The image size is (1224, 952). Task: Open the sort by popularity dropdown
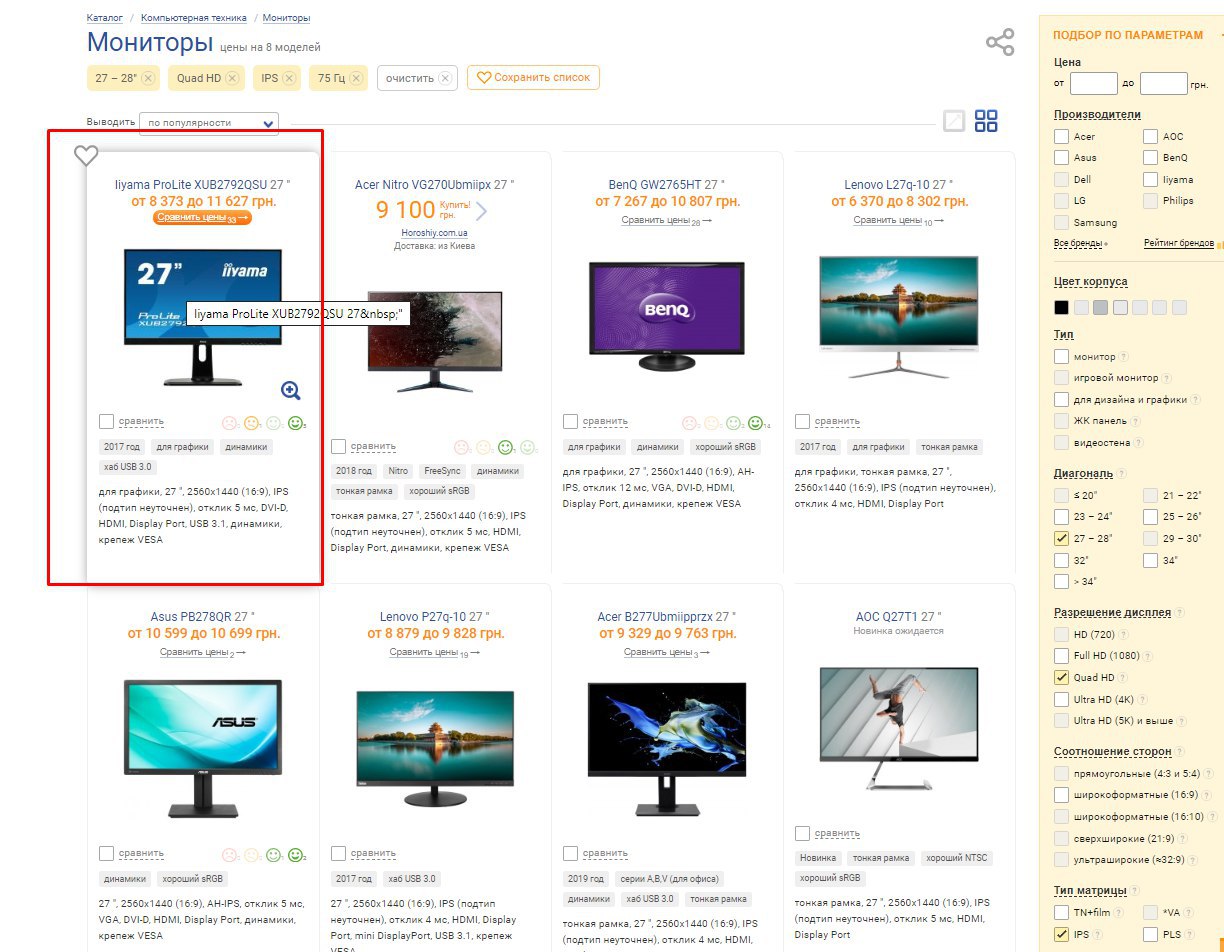(x=209, y=123)
